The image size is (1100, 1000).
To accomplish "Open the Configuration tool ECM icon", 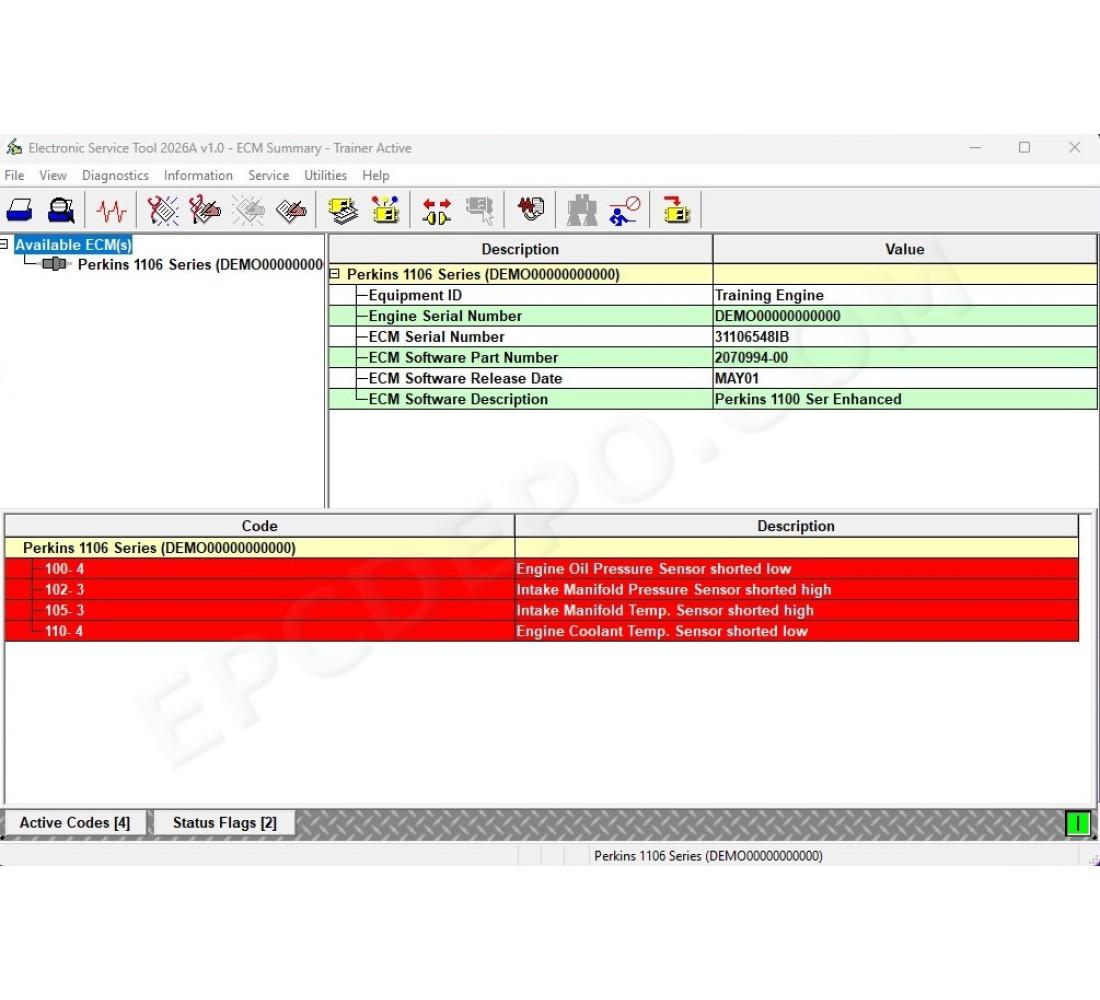I will tap(385, 210).
